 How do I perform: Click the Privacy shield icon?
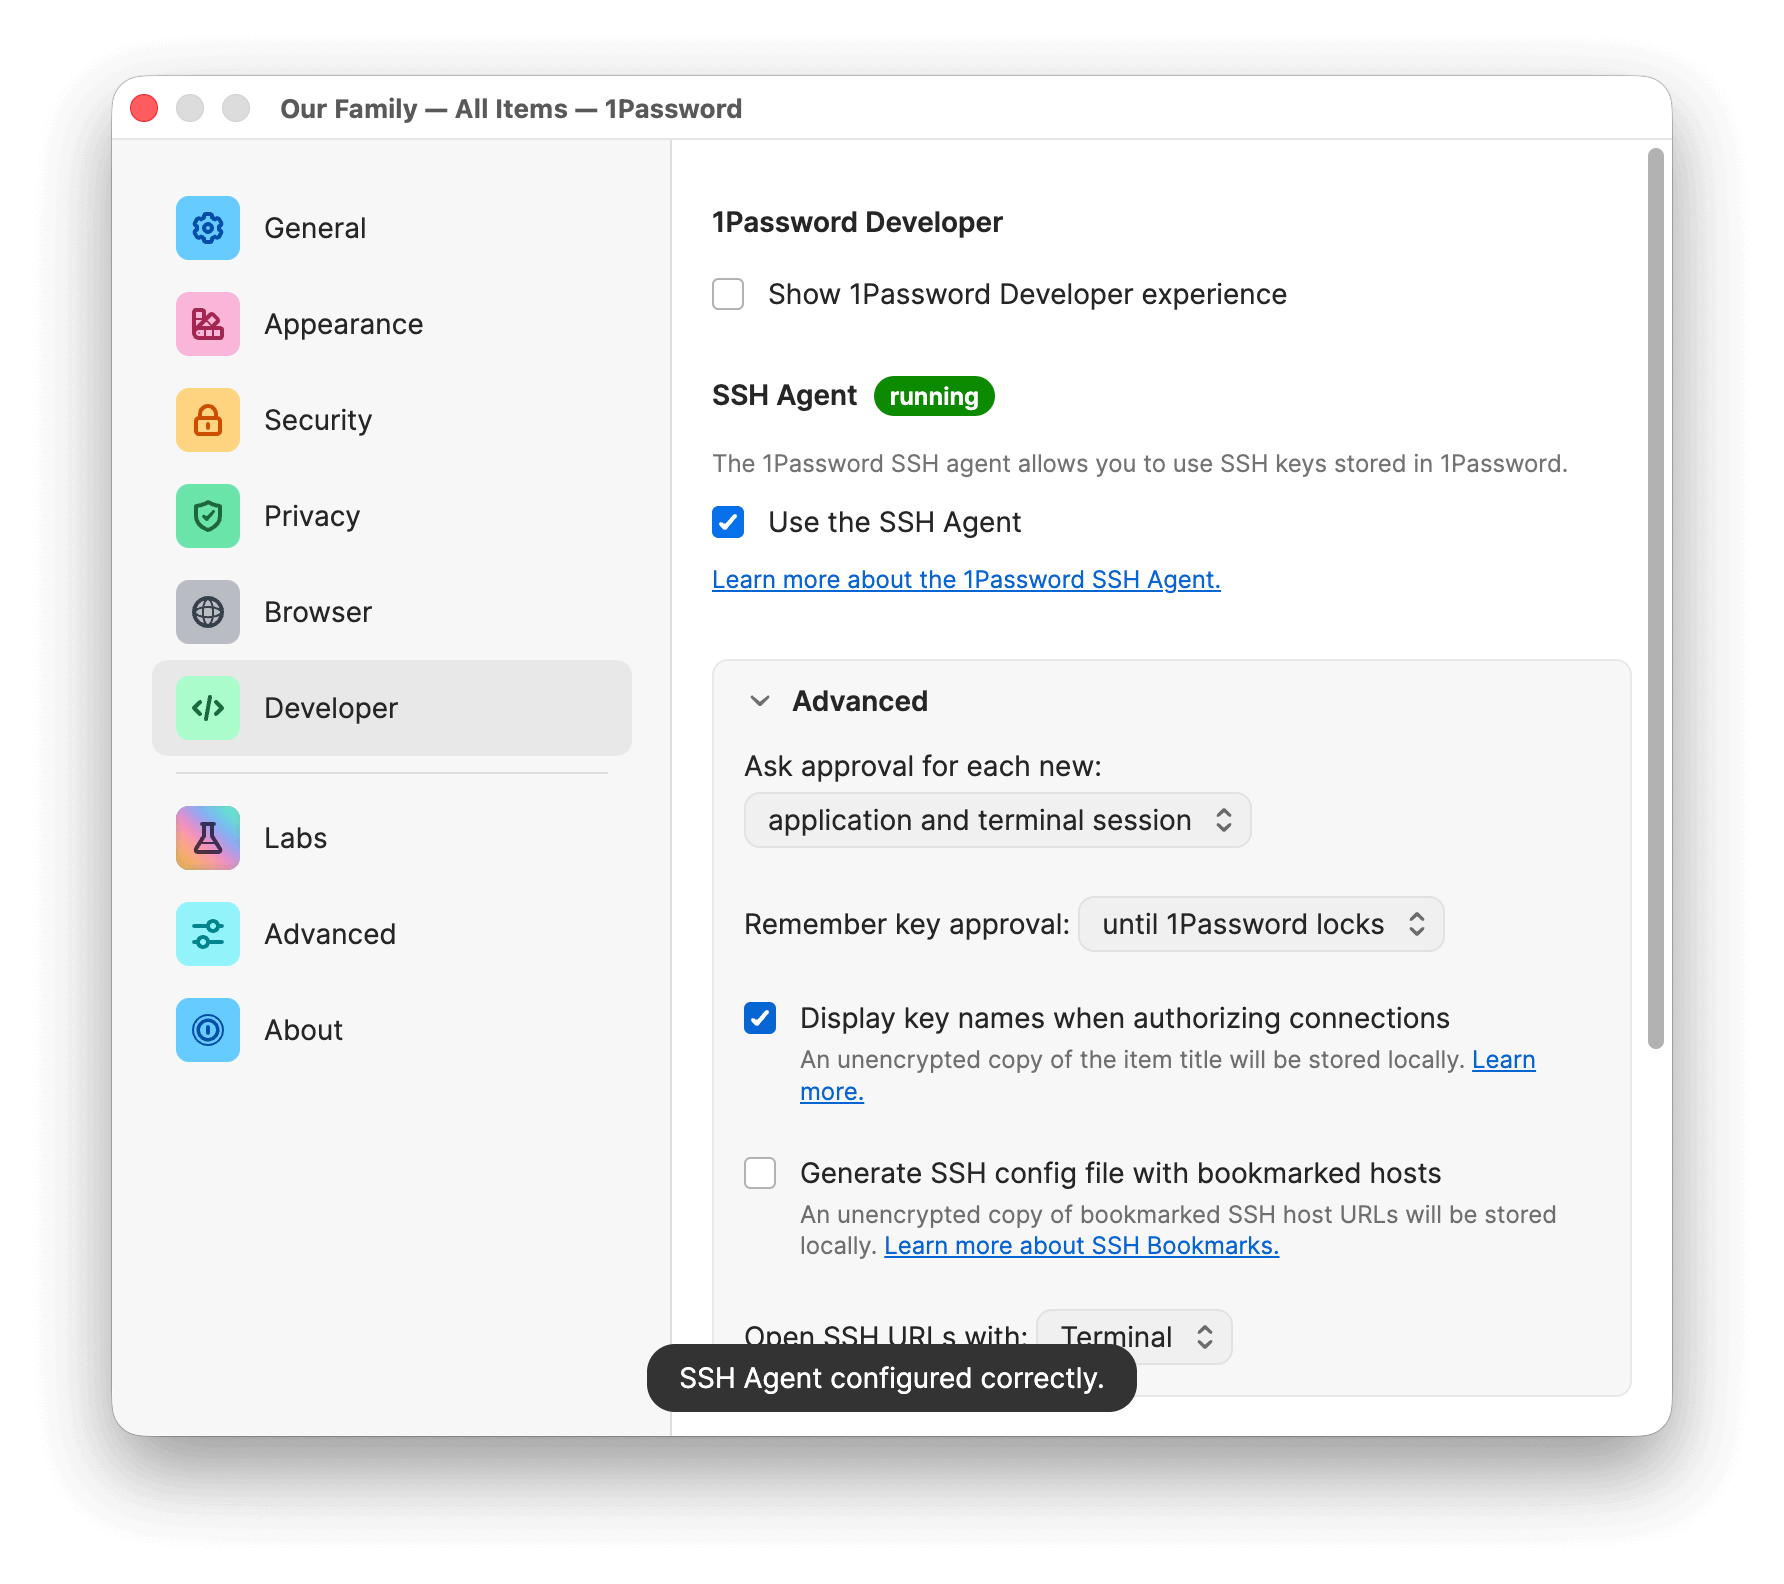[208, 516]
